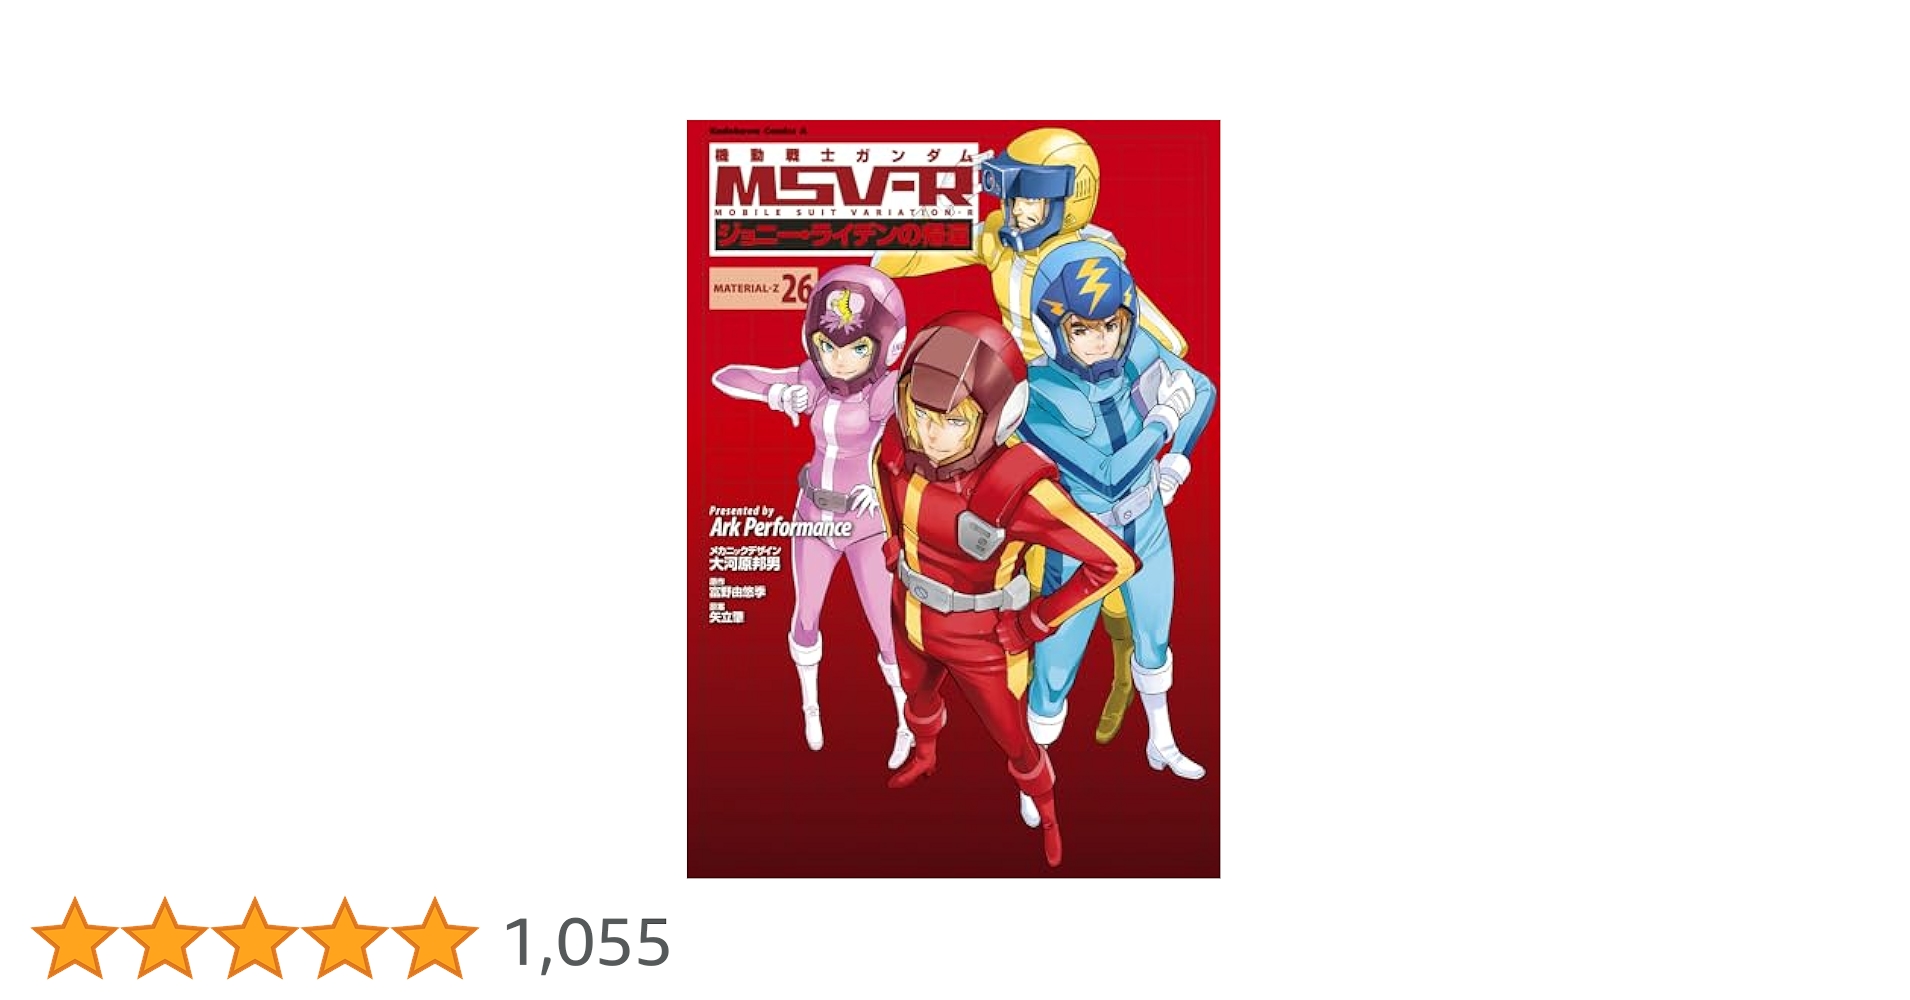Click the second gold rating star
The width and height of the screenshot is (1910, 1000).
165,938
